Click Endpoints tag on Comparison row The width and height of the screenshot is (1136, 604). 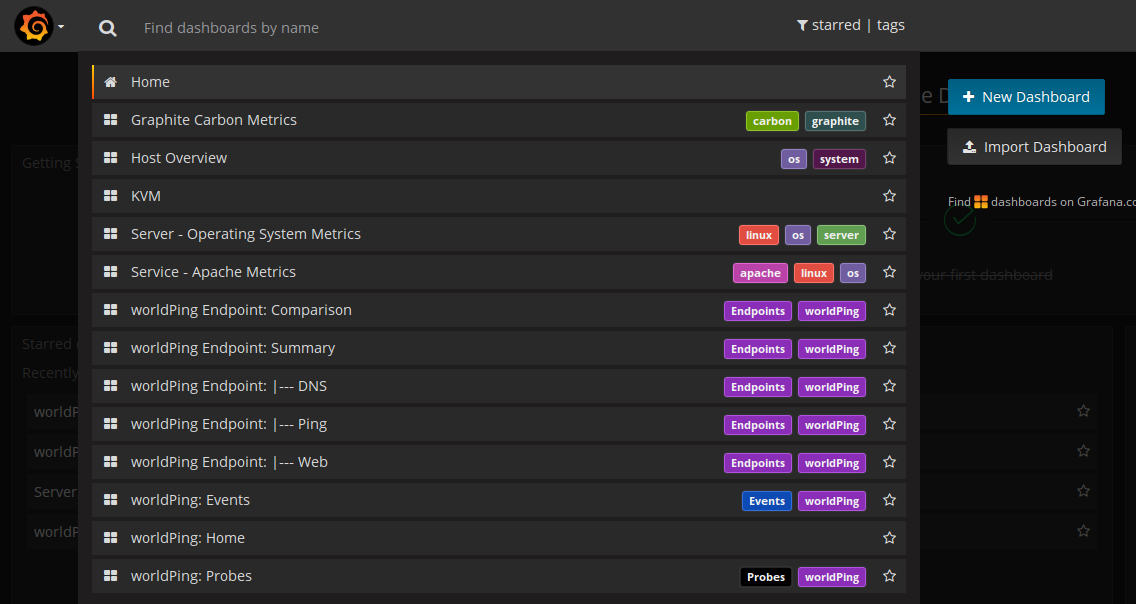coord(758,311)
